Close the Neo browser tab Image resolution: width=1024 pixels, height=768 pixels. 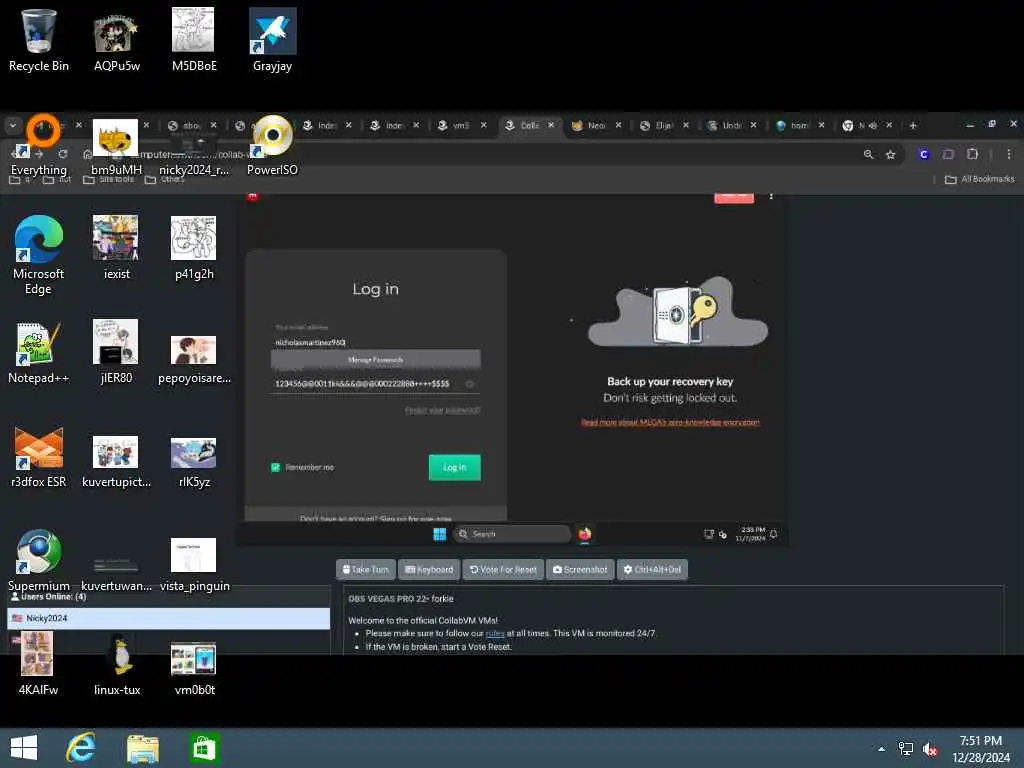tap(618, 125)
